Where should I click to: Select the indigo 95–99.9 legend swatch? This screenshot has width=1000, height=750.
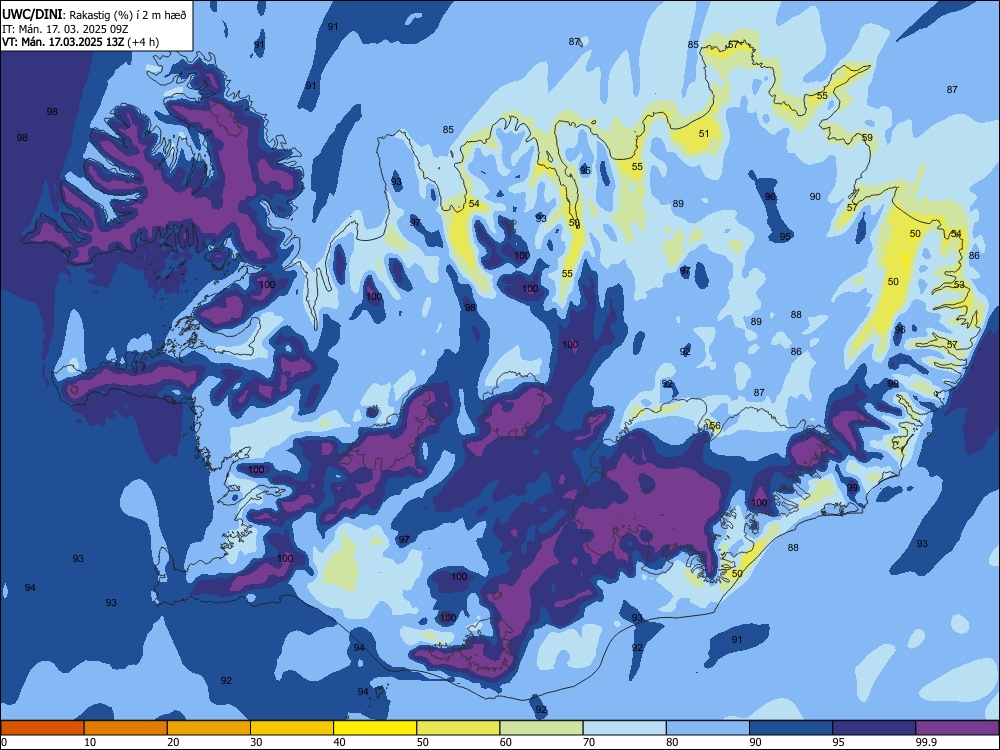click(x=874, y=728)
